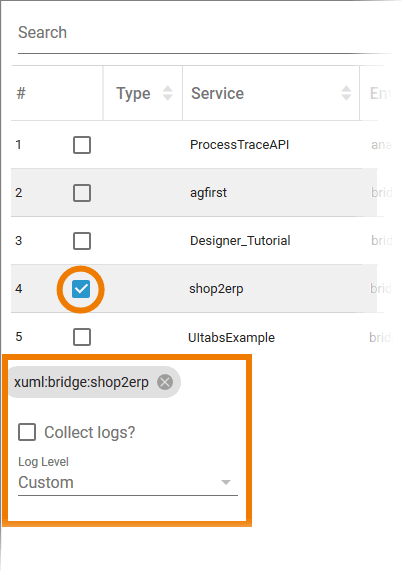Image resolution: width=404 pixels, height=575 pixels.
Task: Click the Service column header
Action: pos(217,94)
